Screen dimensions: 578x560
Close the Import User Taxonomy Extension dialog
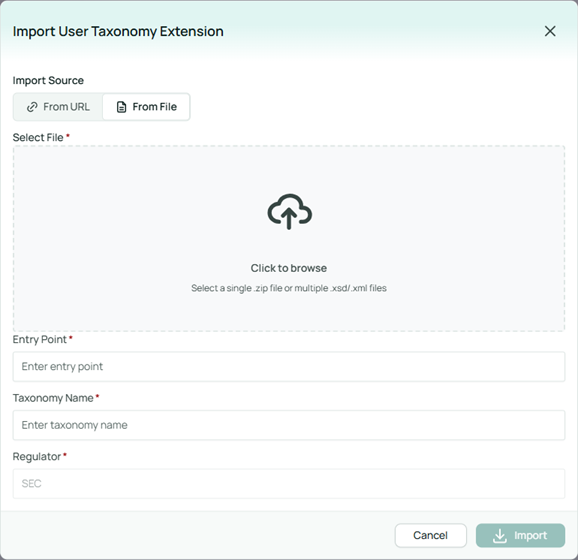pyautogui.click(x=550, y=31)
